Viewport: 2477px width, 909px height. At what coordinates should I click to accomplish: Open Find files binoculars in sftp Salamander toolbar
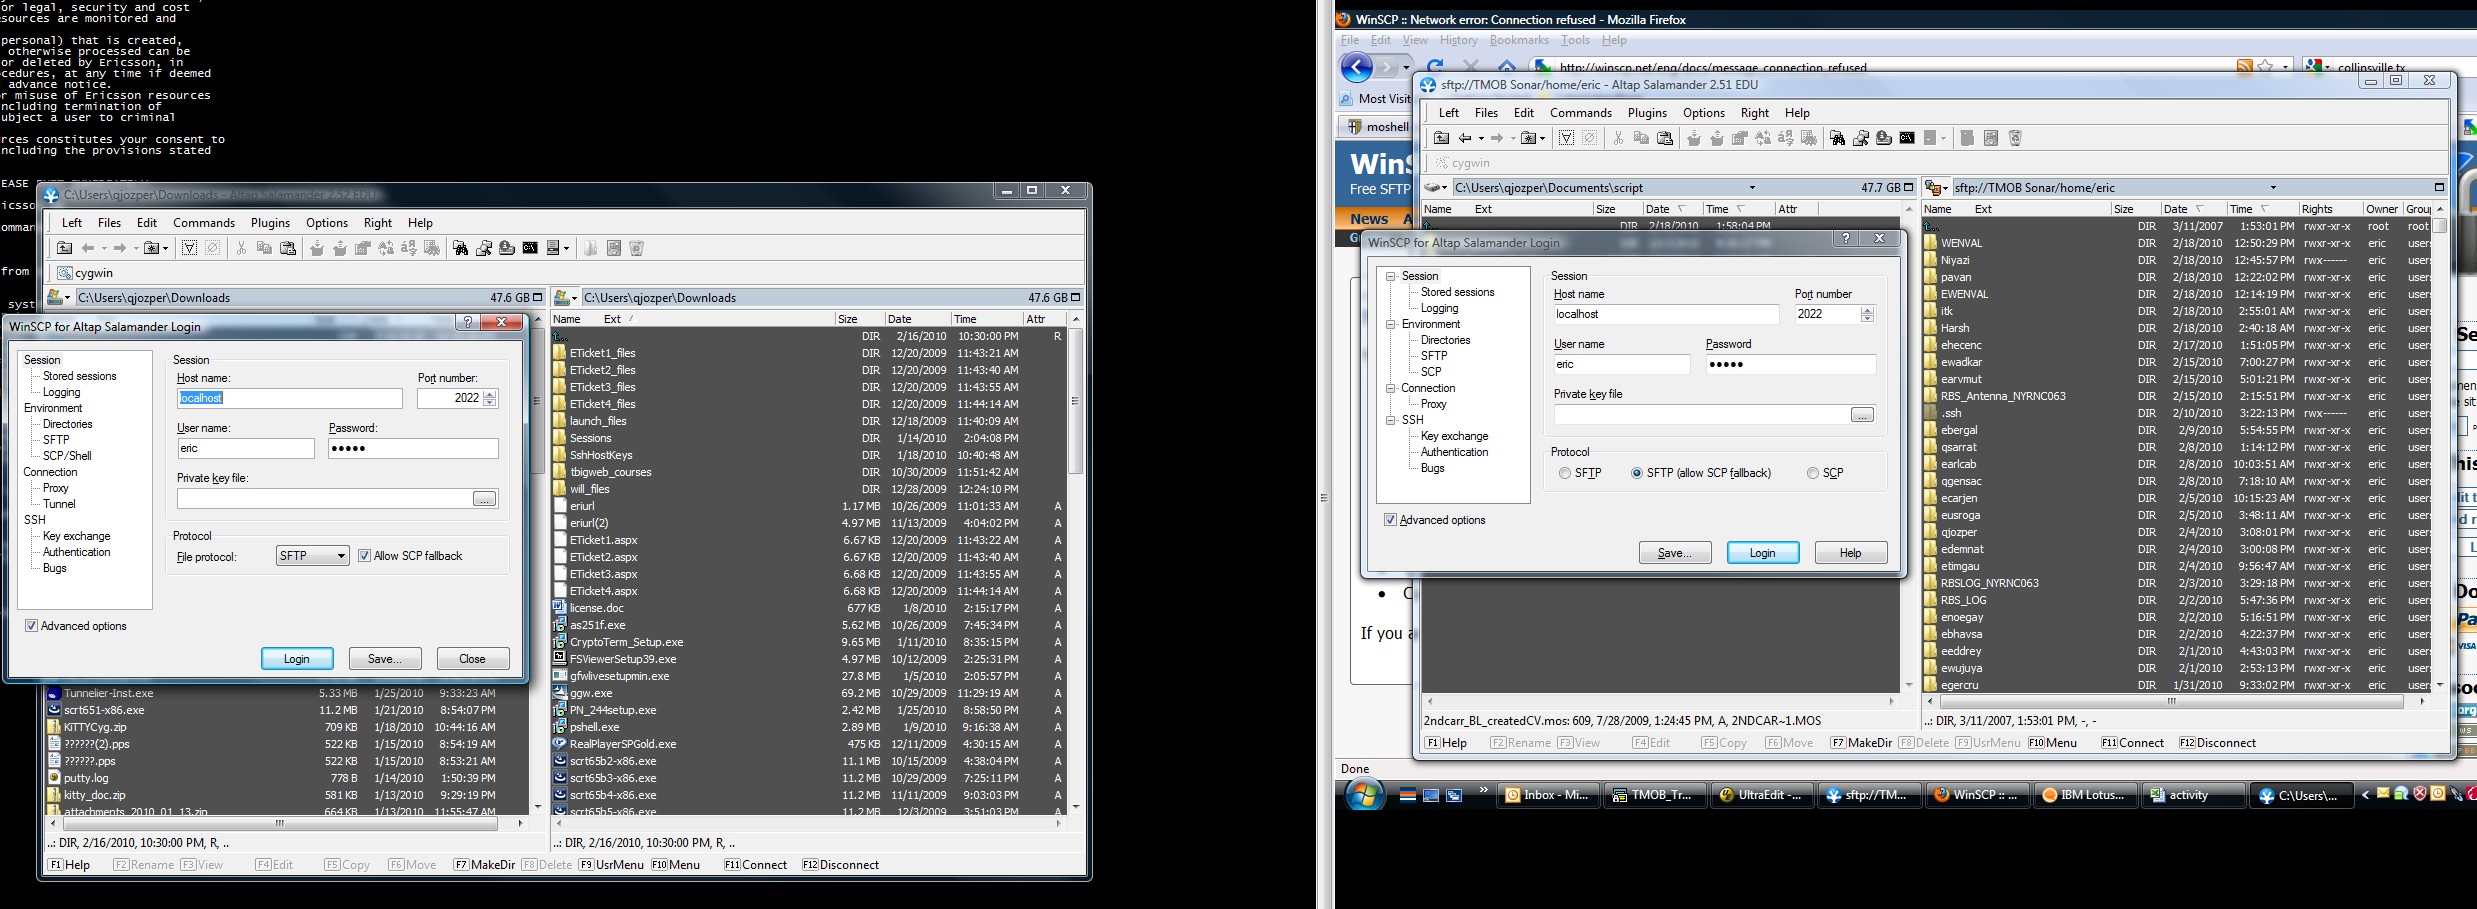[1836, 138]
